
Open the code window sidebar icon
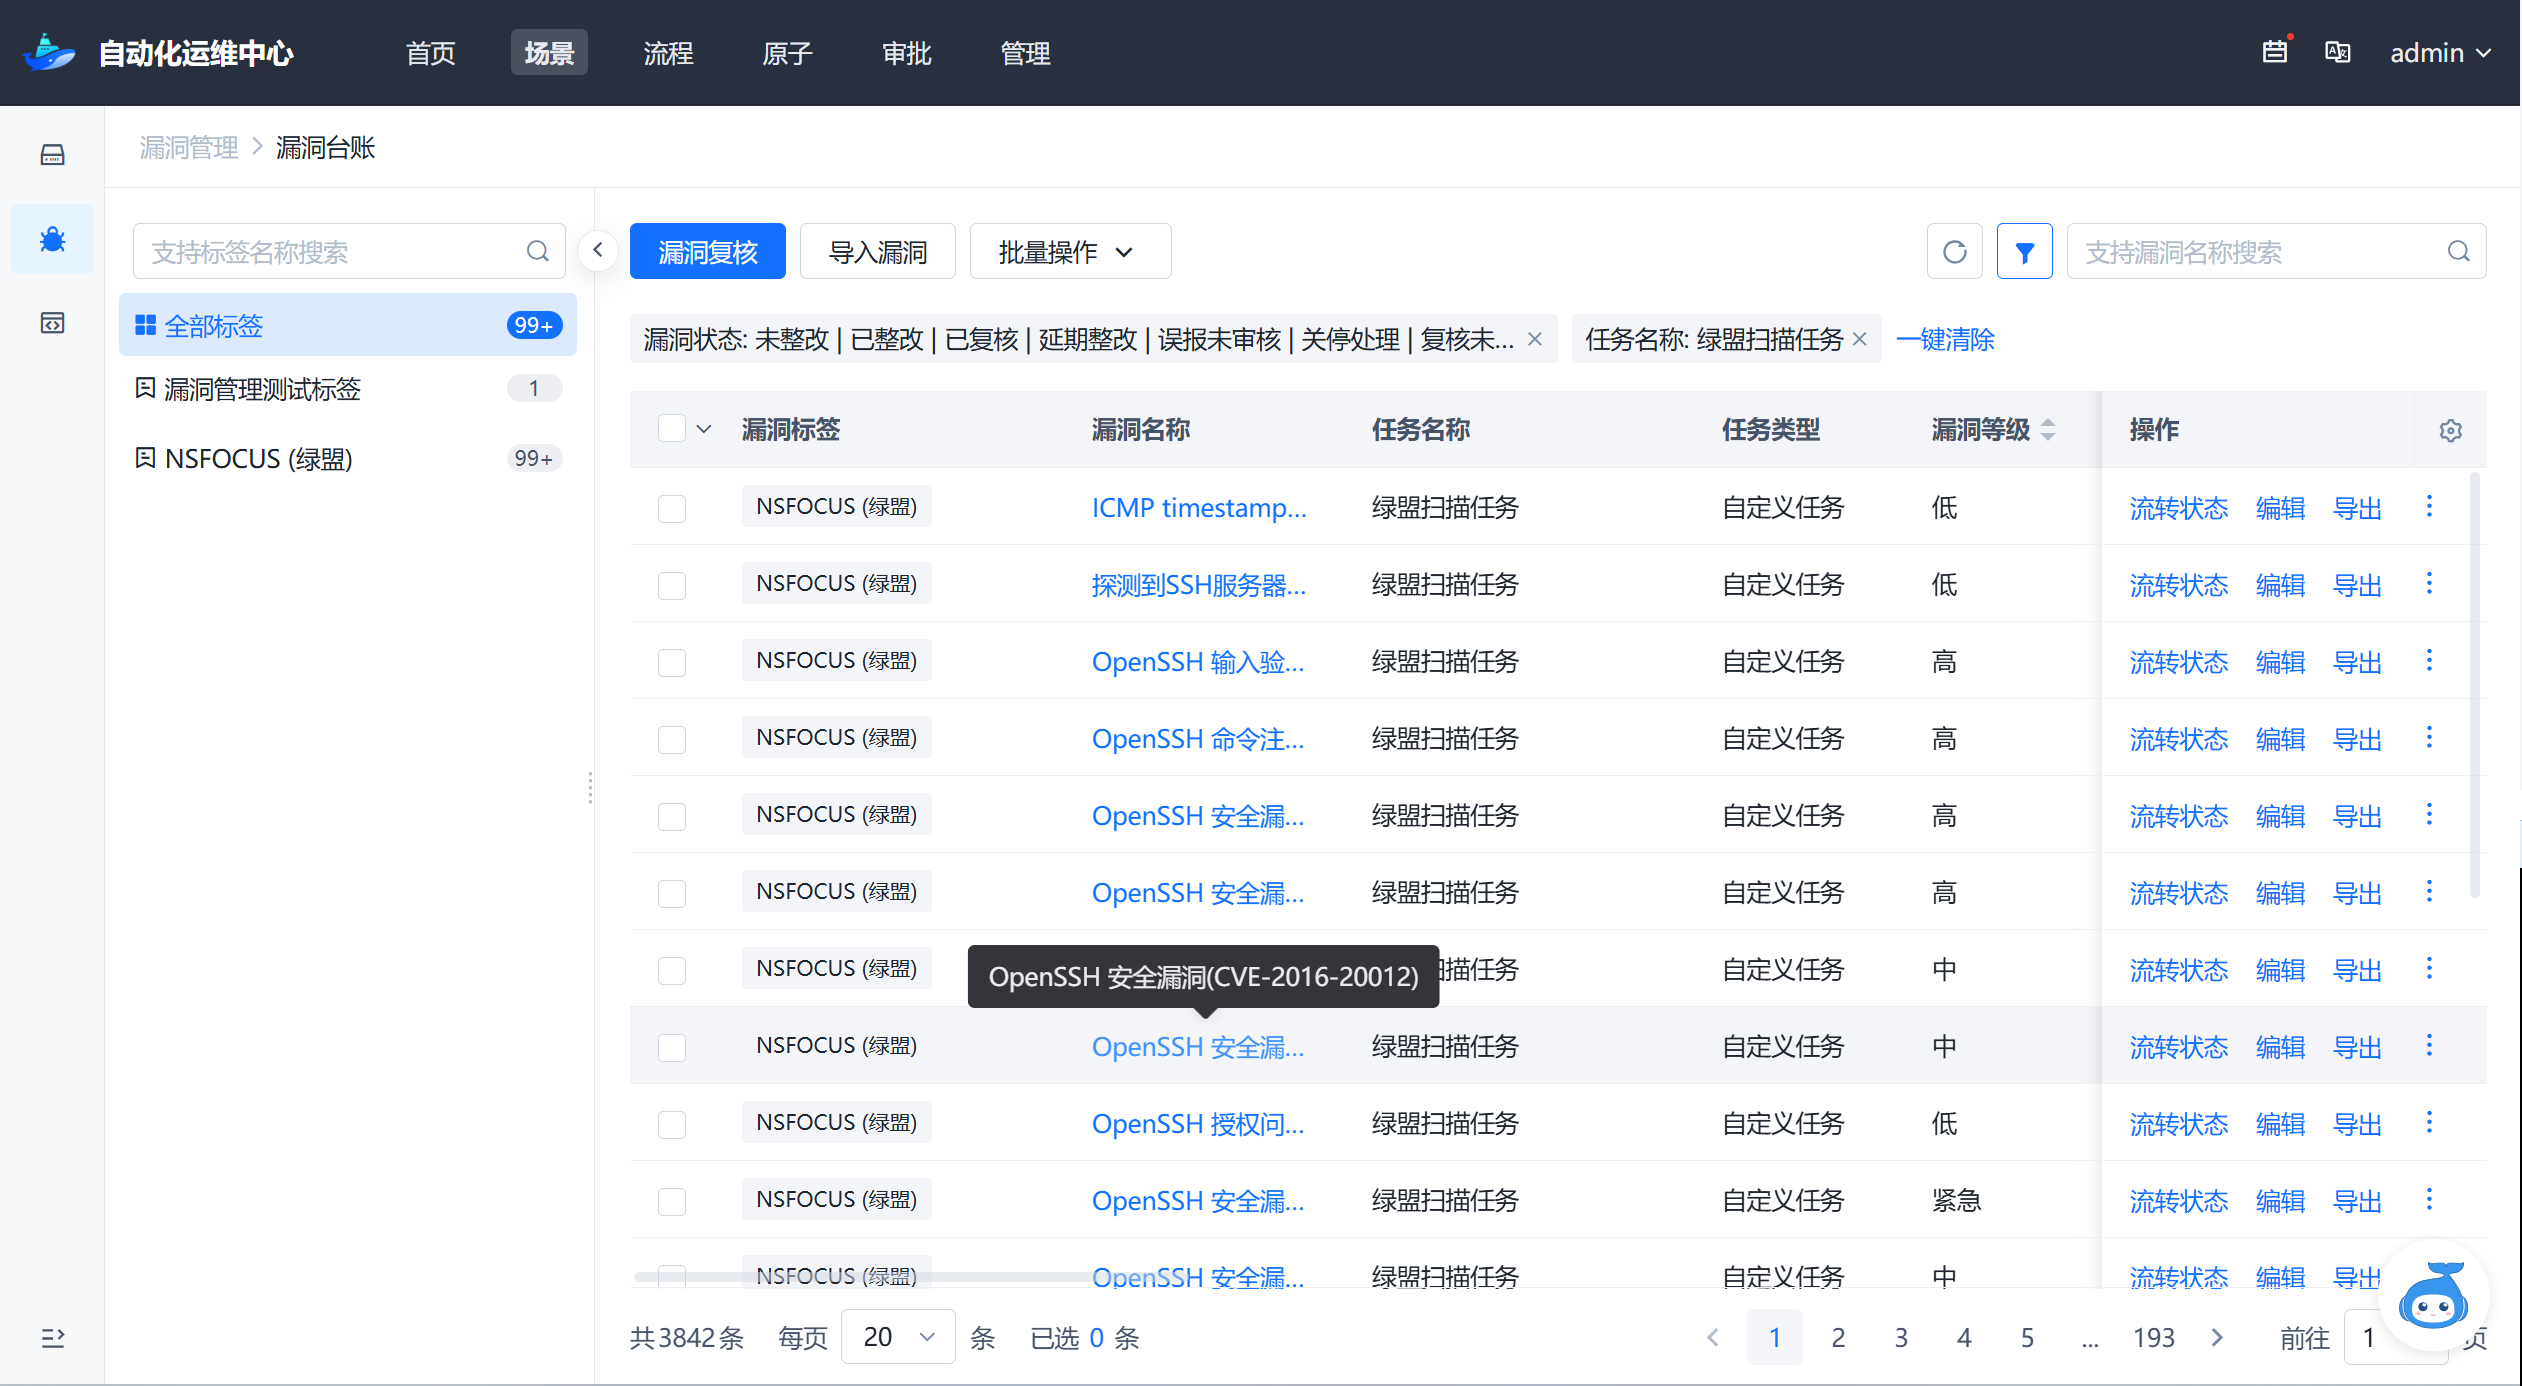[x=52, y=323]
